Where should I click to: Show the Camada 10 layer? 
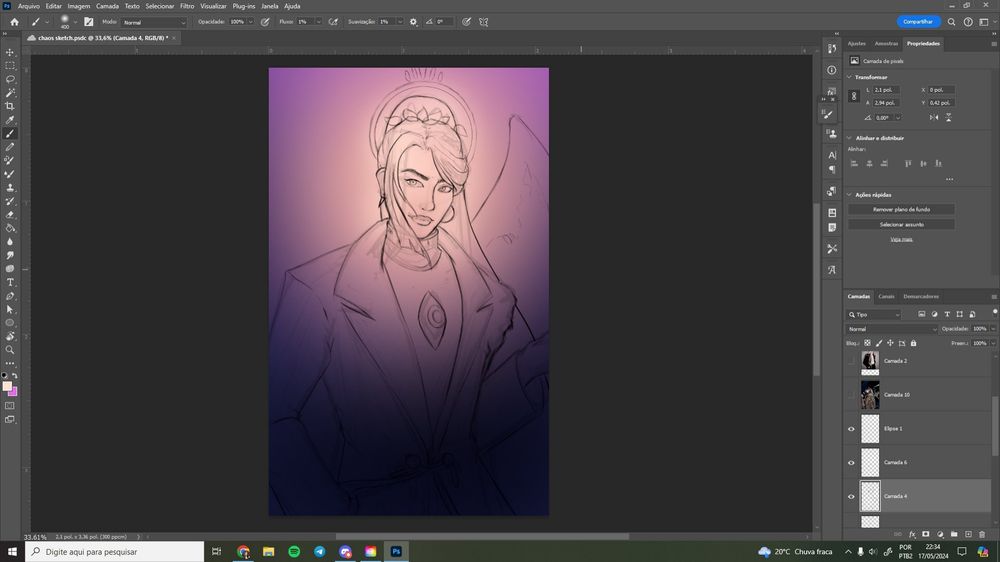point(851,395)
